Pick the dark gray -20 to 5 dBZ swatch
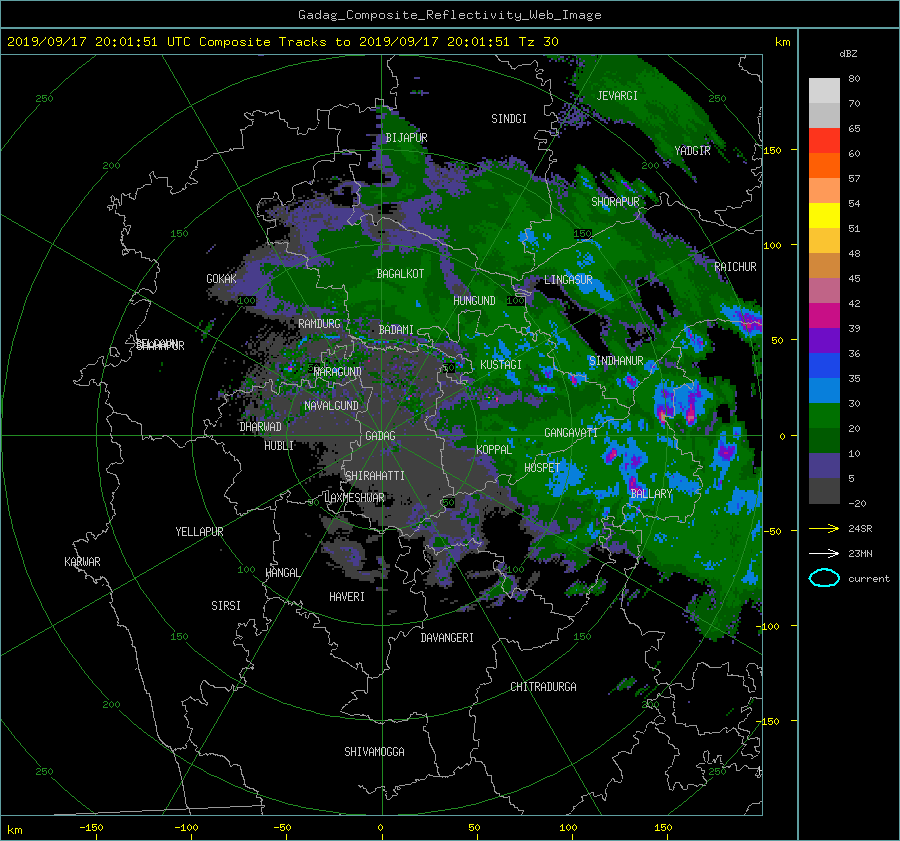The image size is (900, 841). [x=824, y=491]
